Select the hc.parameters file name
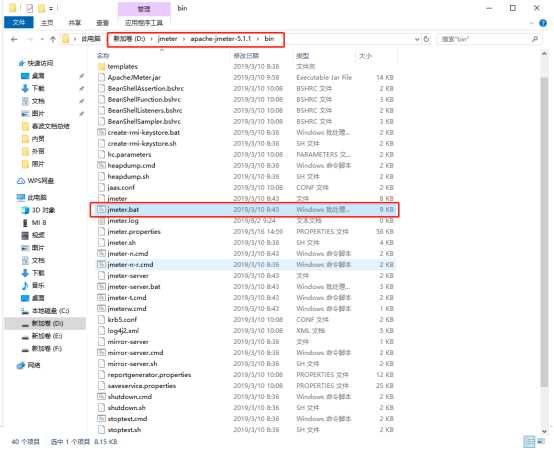The width and height of the screenshot is (554, 452). [x=129, y=154]
